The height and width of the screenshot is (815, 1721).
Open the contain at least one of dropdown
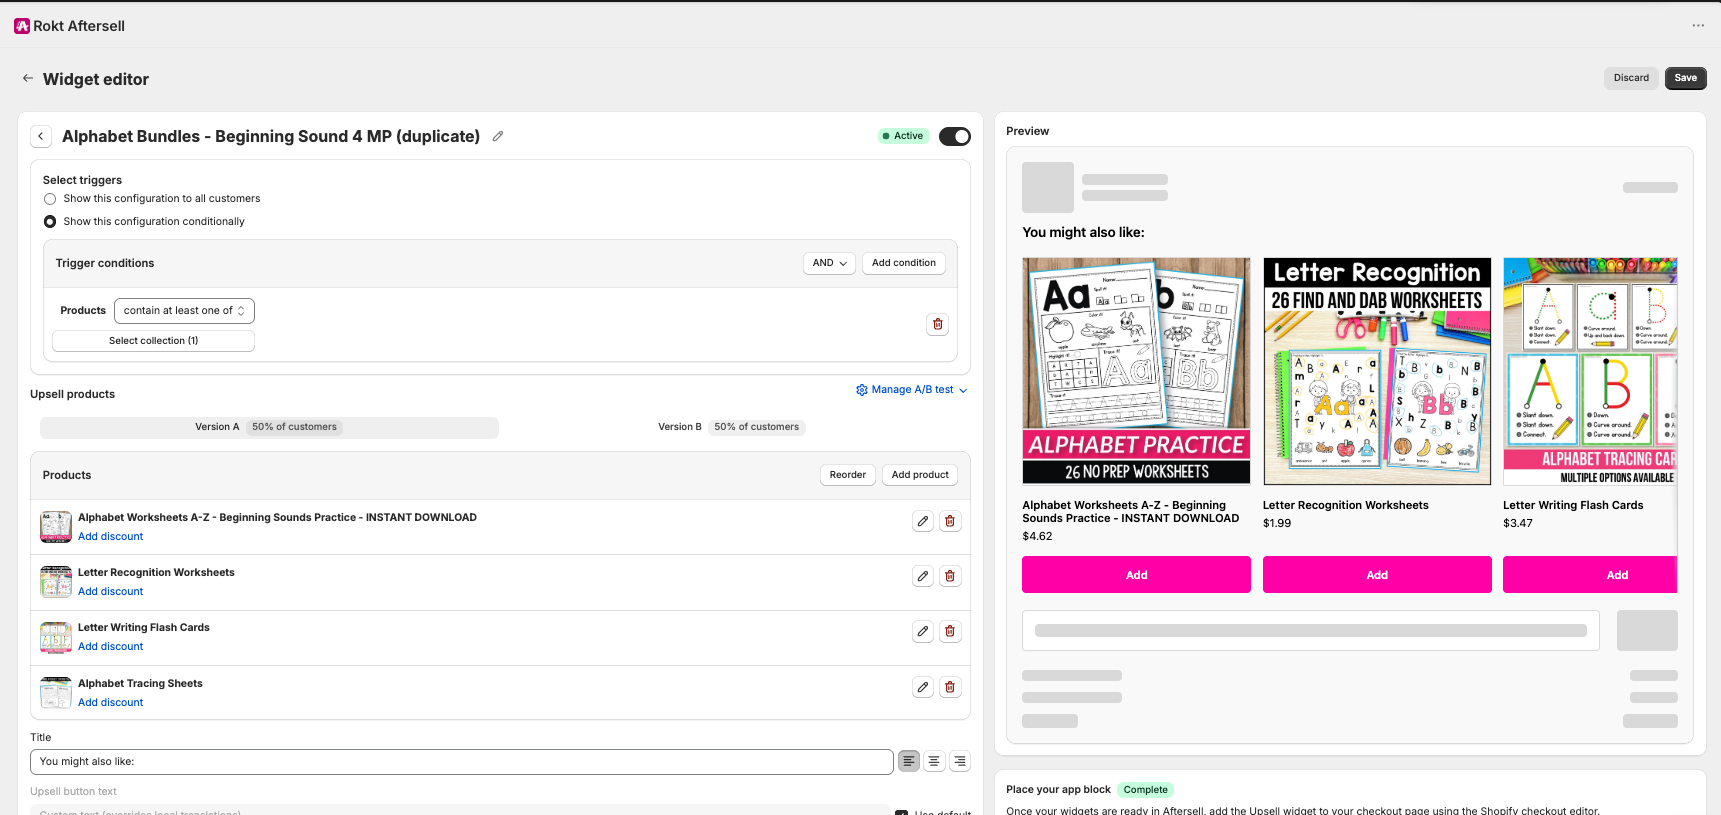pyautogui.click(x=184, y=311)
